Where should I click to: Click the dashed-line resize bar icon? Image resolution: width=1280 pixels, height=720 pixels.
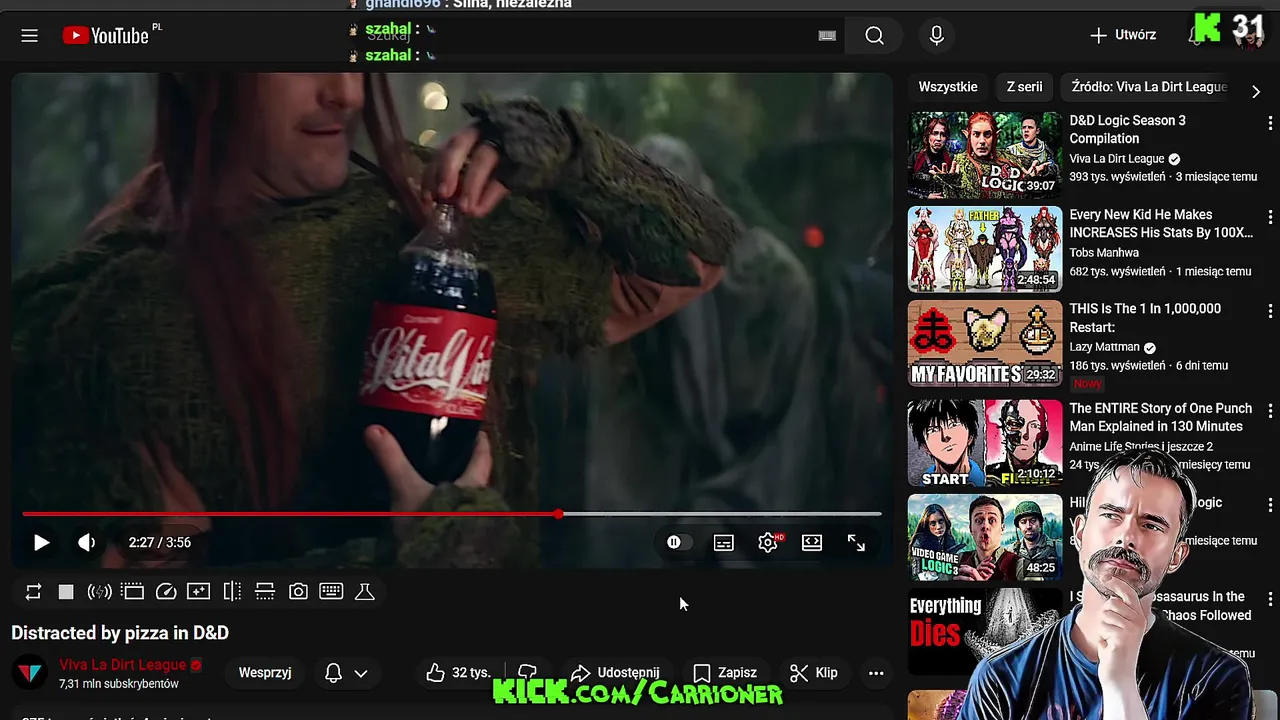(265, 592)
